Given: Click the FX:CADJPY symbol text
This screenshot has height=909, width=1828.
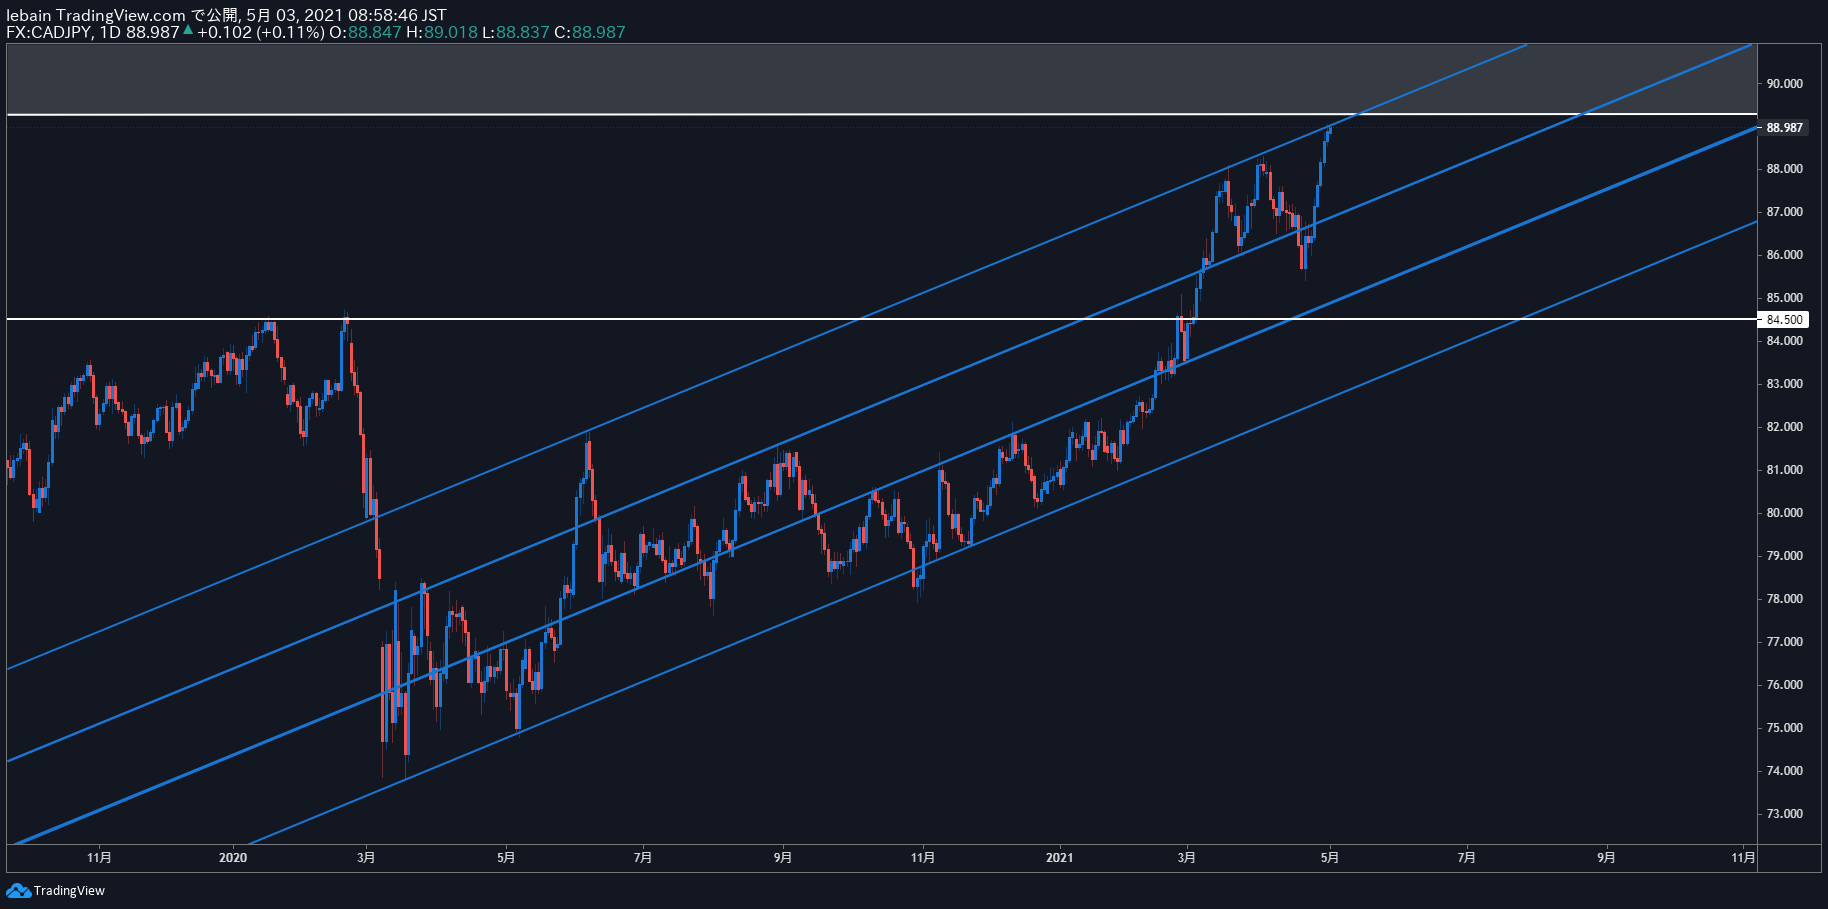Looking at the screenshot, I should click(x=49, y=32).
